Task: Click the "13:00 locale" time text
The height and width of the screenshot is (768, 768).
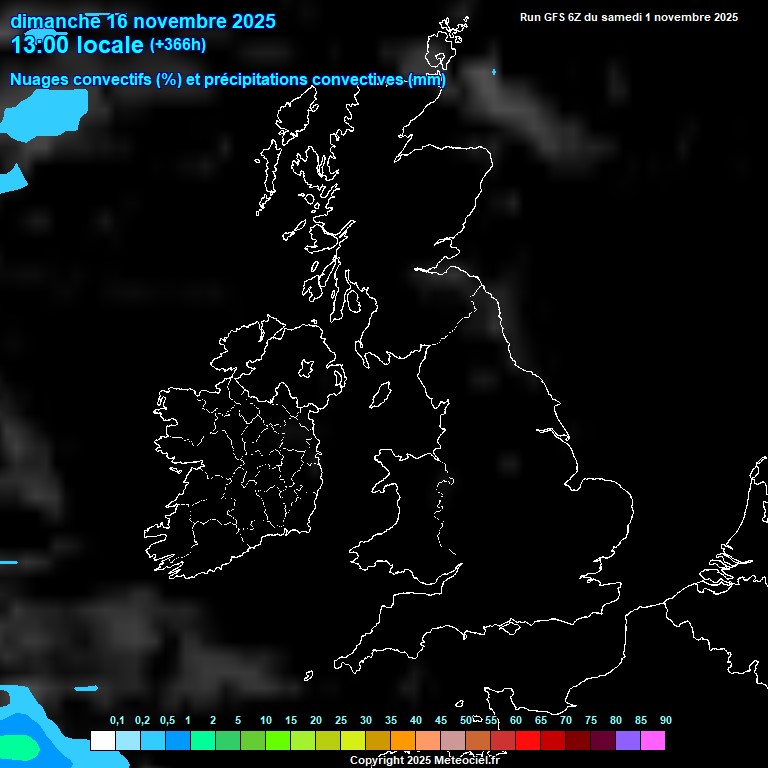Action: coord(77,45)
